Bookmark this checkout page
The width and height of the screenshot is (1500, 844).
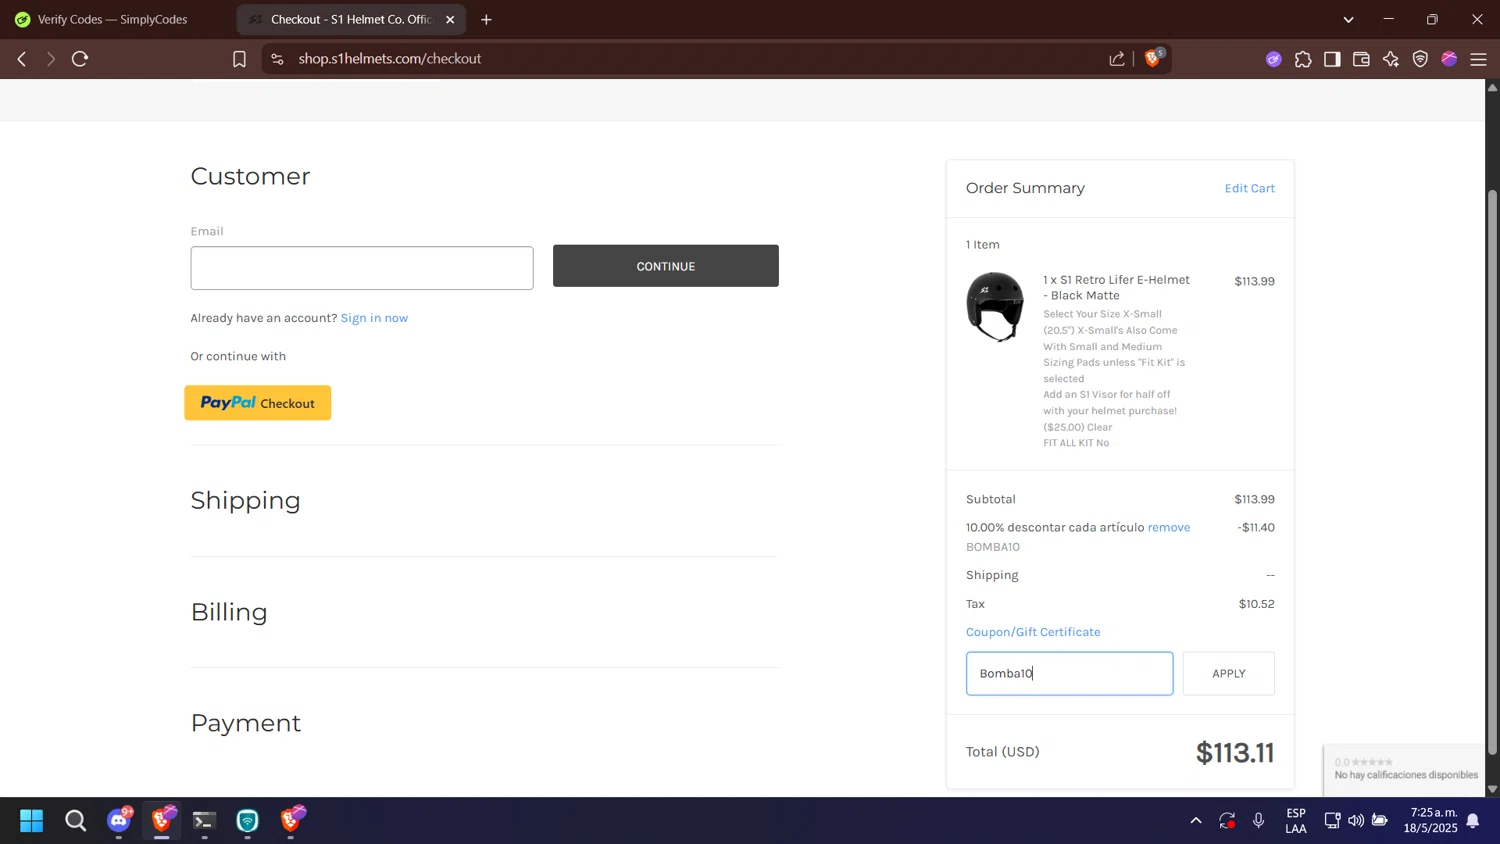pyautogui.click(x=239, y=59)
